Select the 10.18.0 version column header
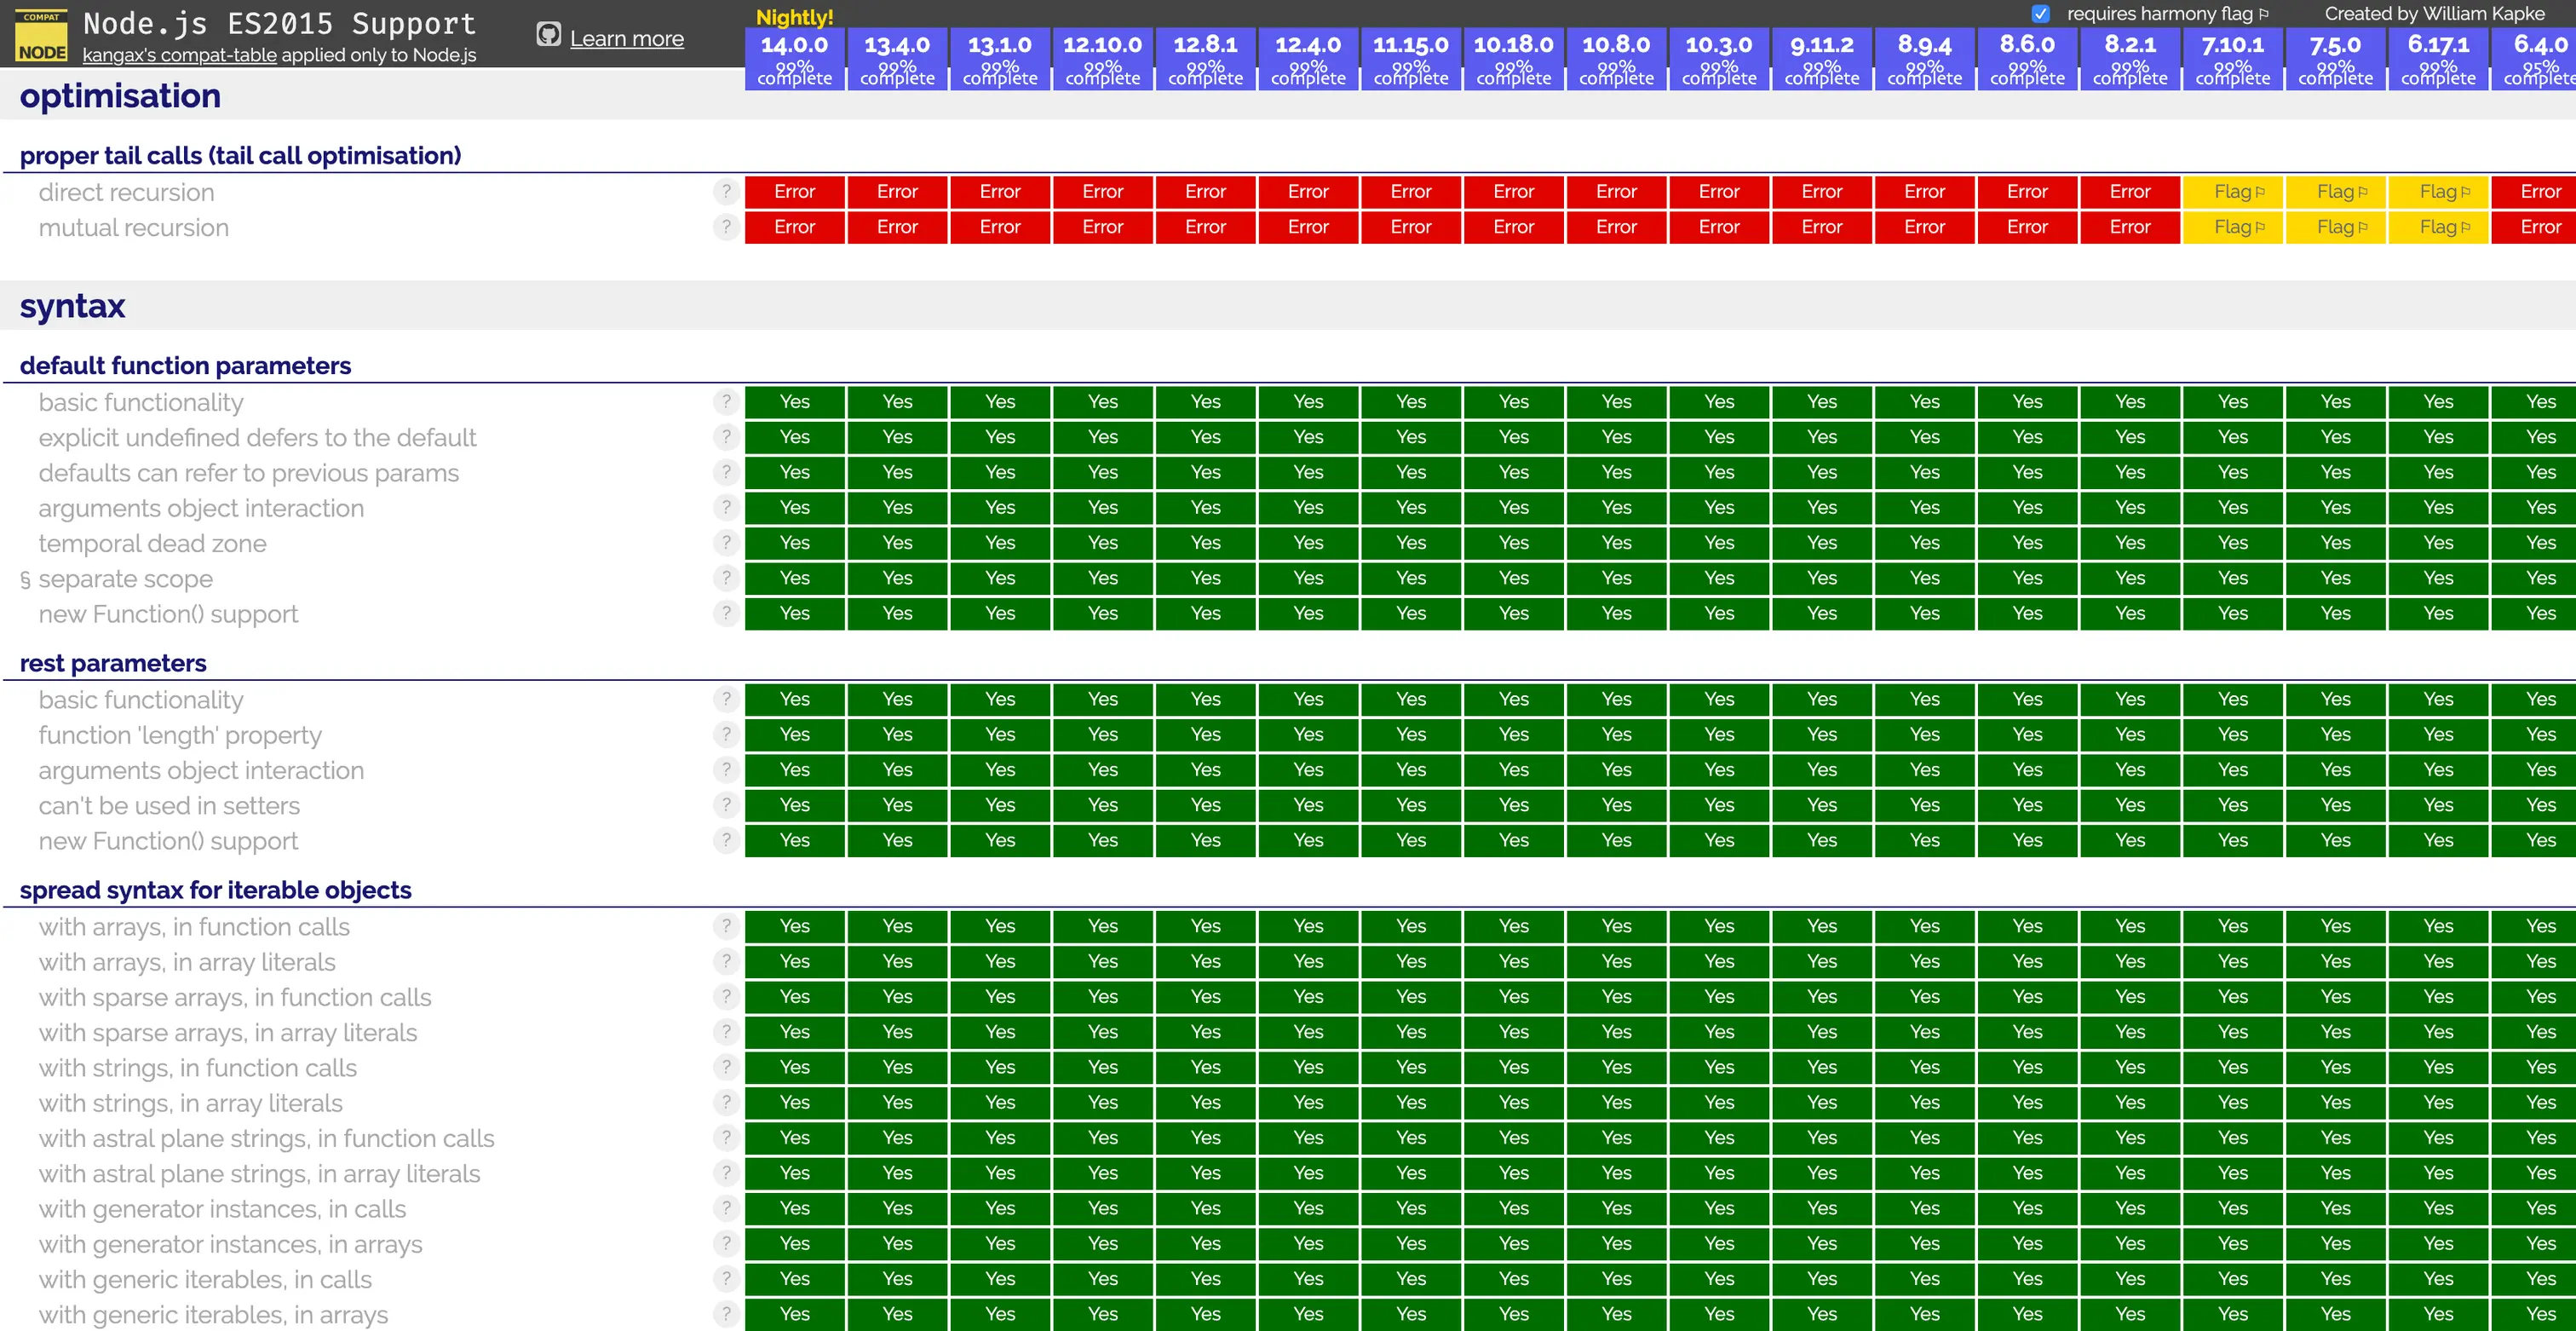 [1513, 58]
